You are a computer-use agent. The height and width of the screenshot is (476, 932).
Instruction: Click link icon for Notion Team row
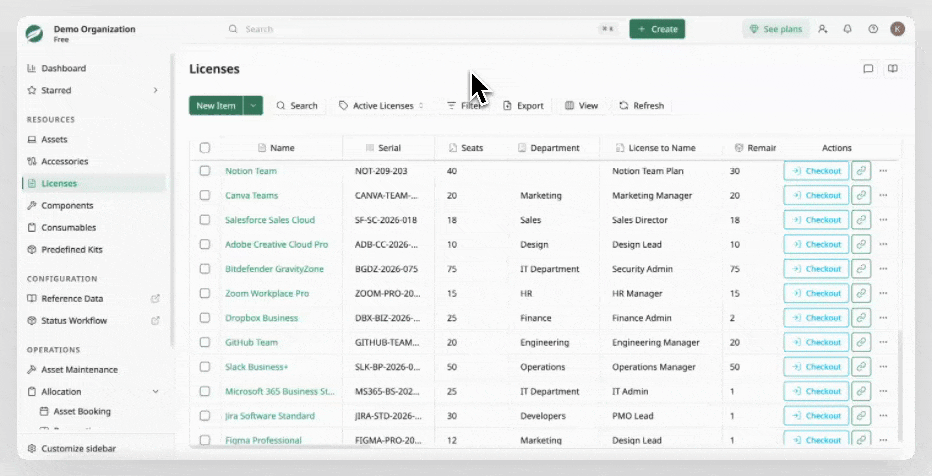[861, 171]
